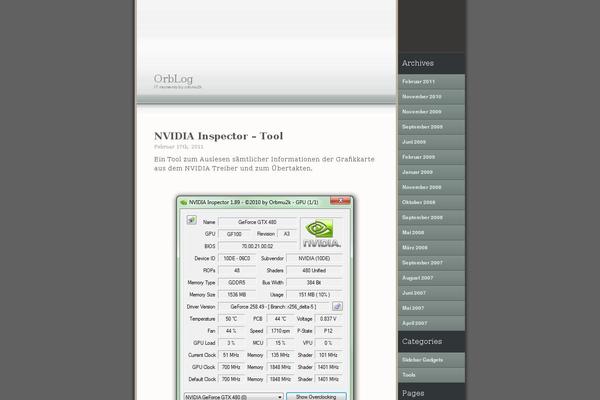Open the September 2009 archive

[431, 127]
